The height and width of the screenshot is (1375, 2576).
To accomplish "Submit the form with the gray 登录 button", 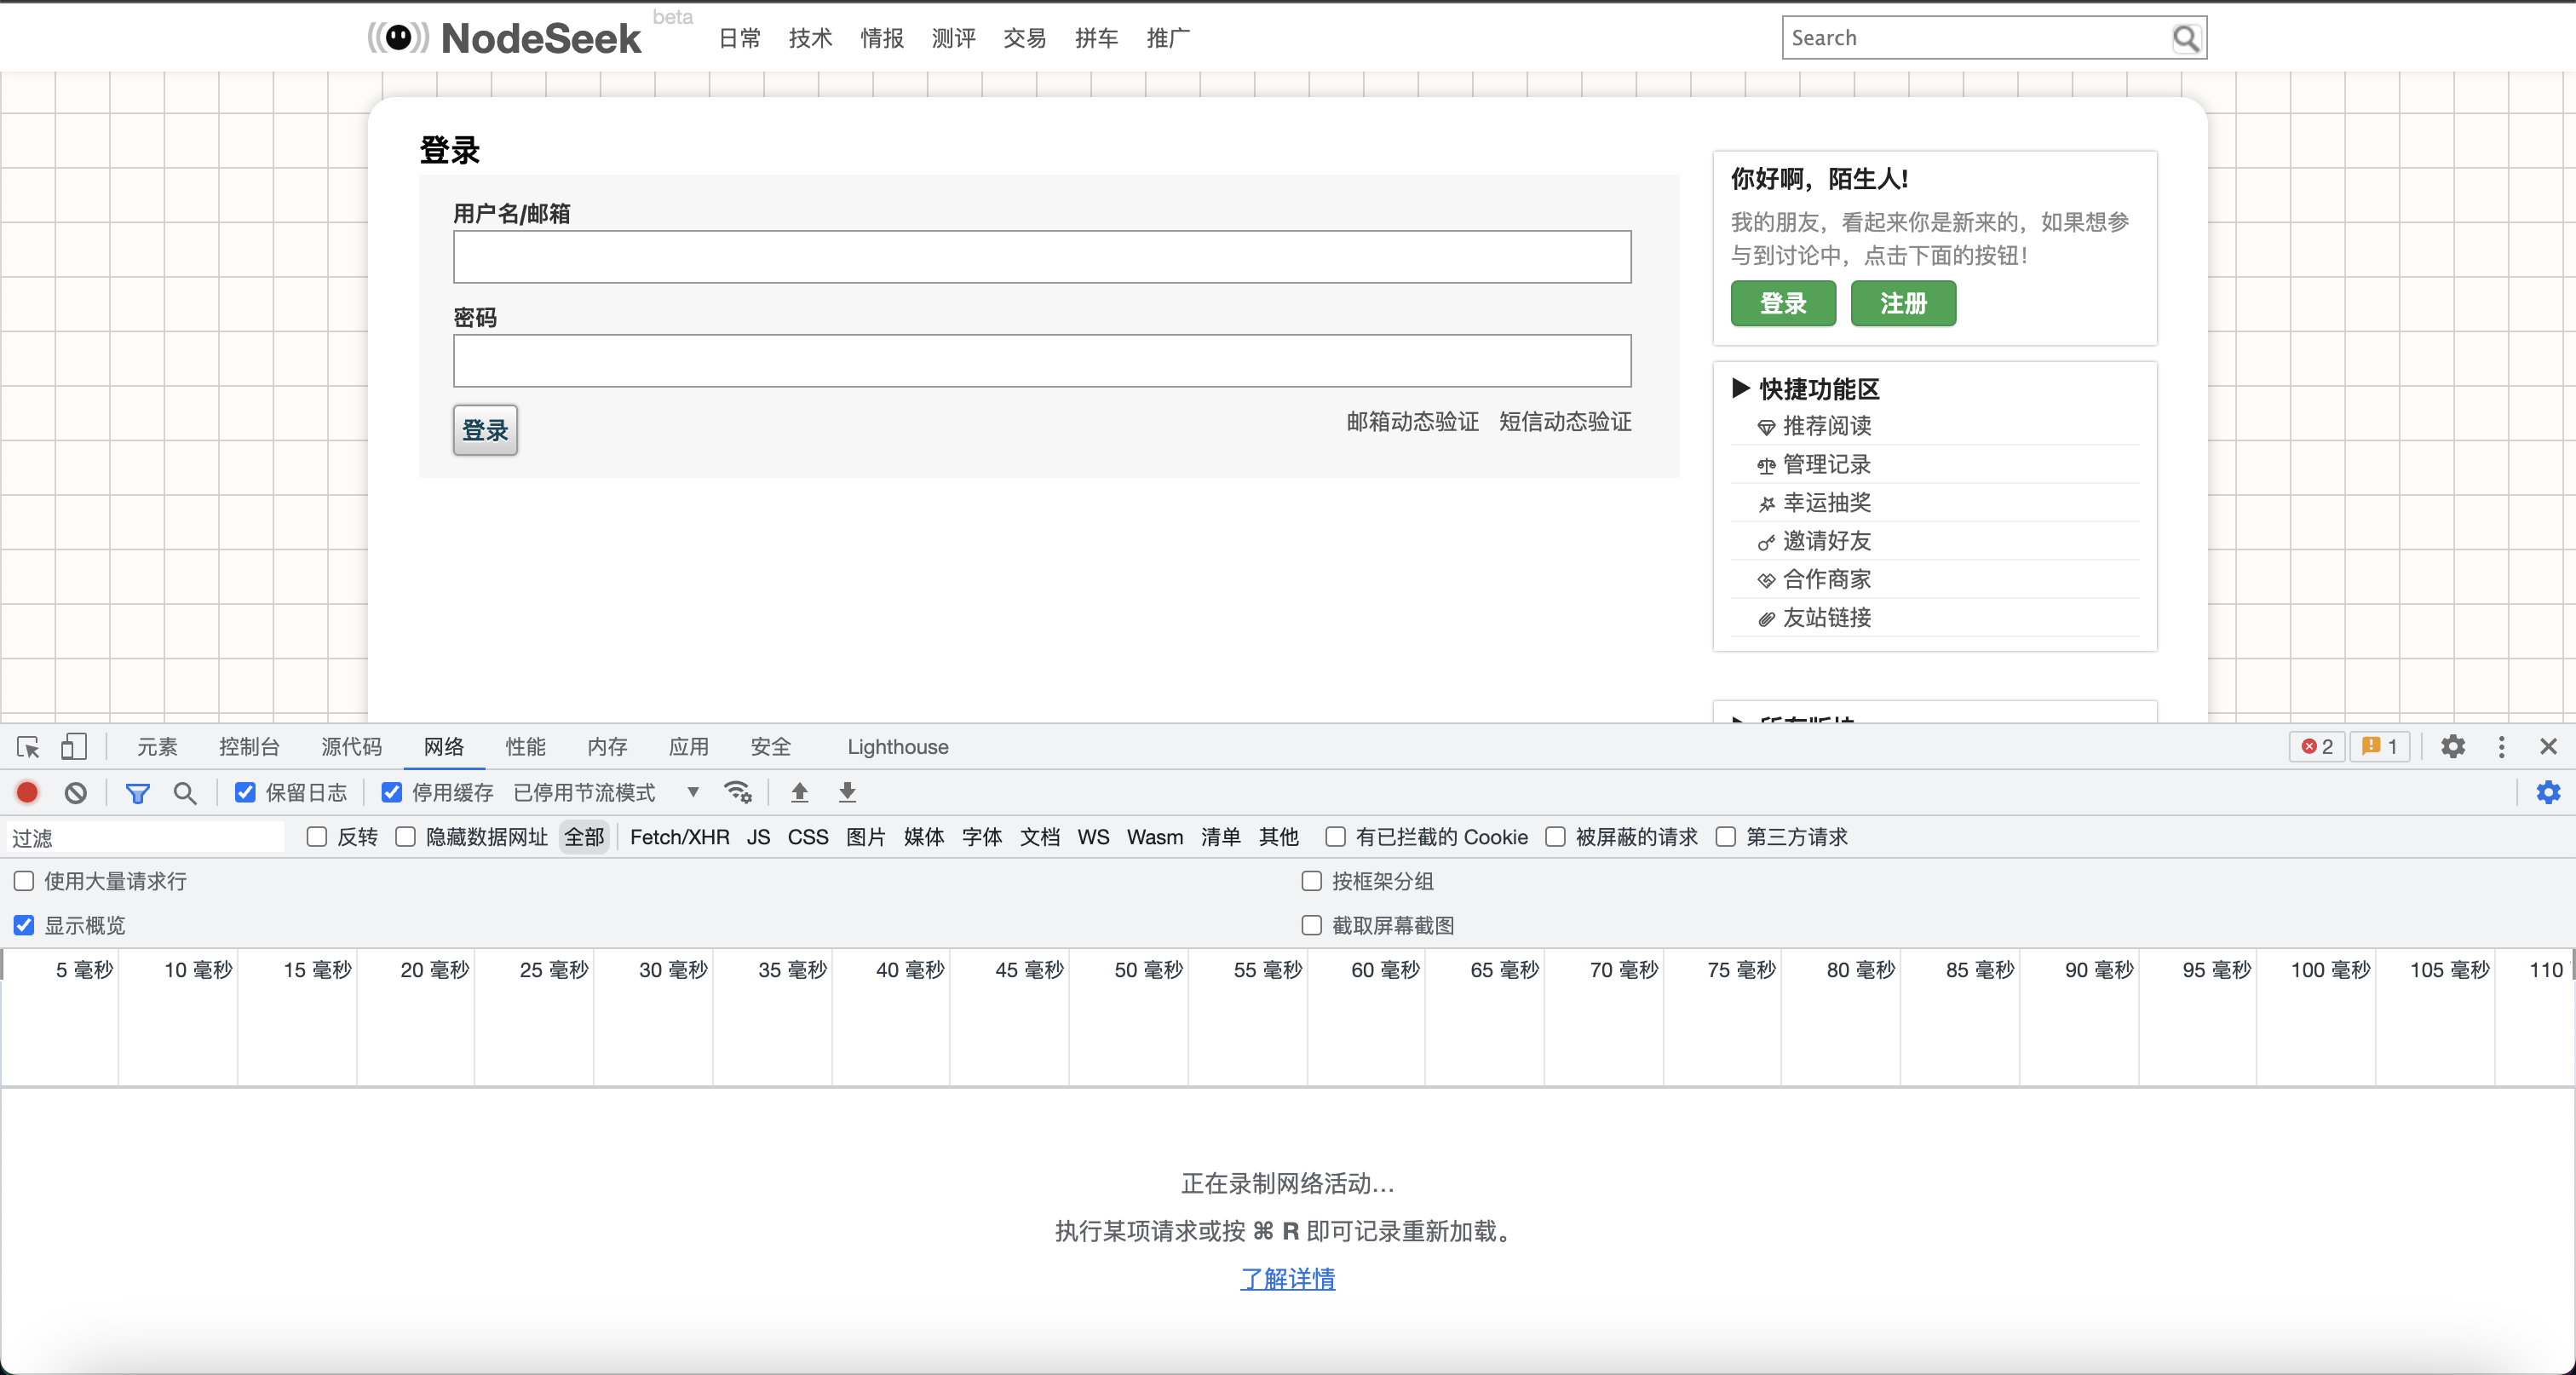I will (x=485, y=430).
